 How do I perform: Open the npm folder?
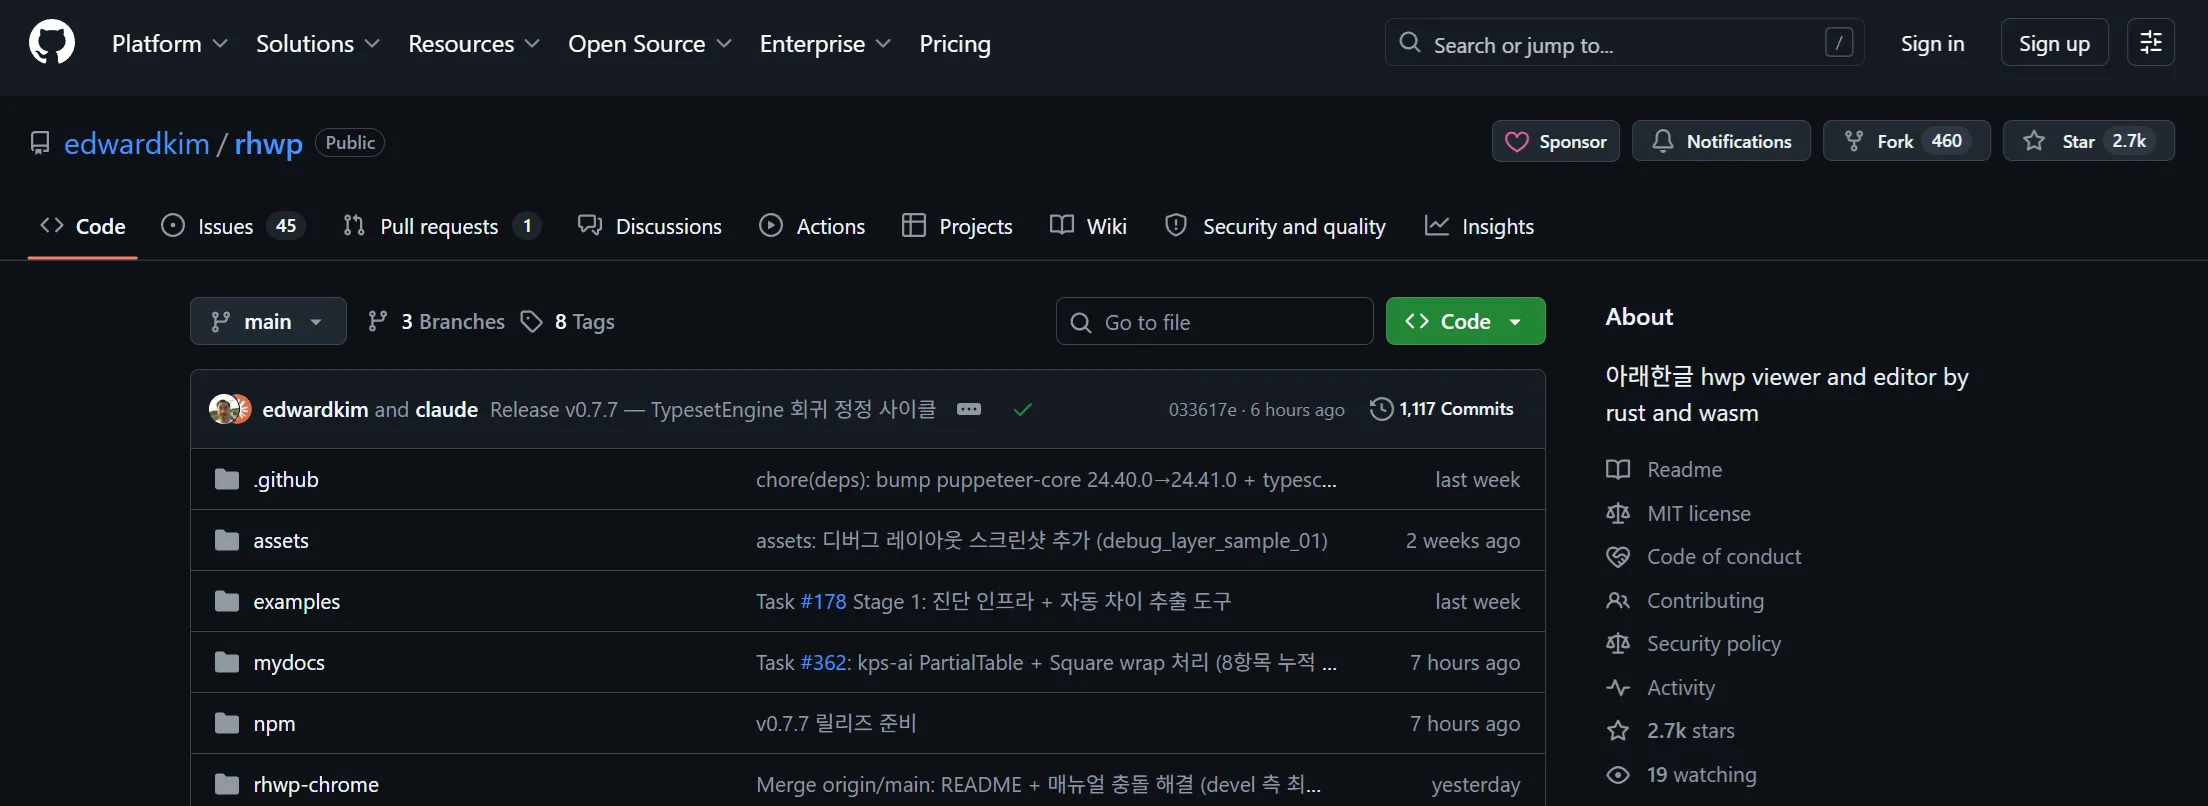click(274, 724)
